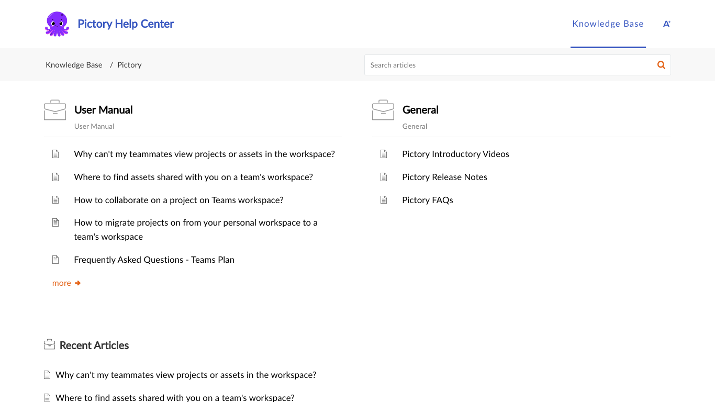The height and width of the screenshot is (402, 715).
Task: Click 'User Manual' subtitle text
Action: click(x=94, y=126)
